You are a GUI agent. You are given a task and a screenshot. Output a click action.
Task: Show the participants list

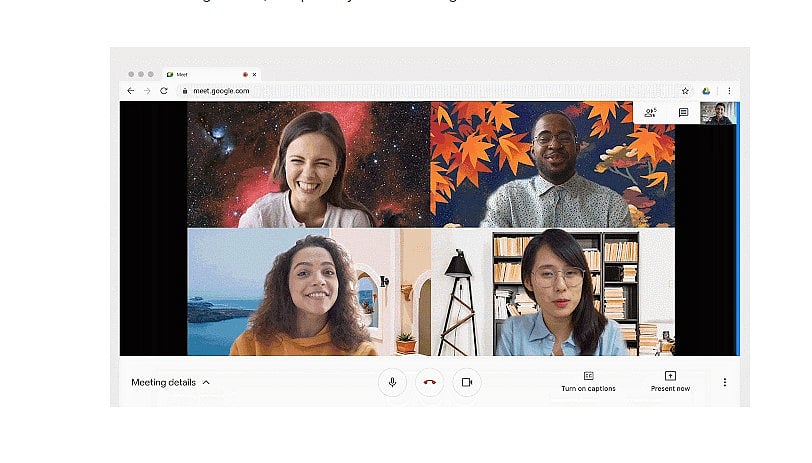(x=650, y=112)
